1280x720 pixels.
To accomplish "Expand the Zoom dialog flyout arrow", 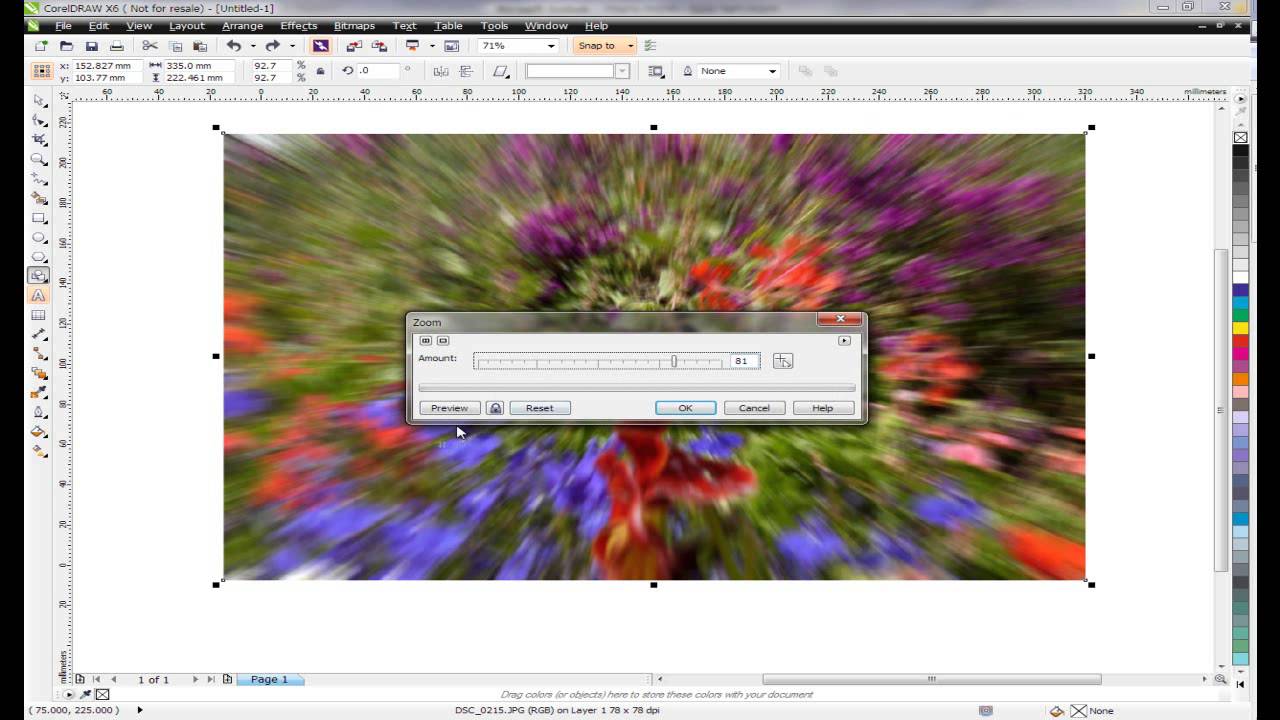I will coord(844,340).
